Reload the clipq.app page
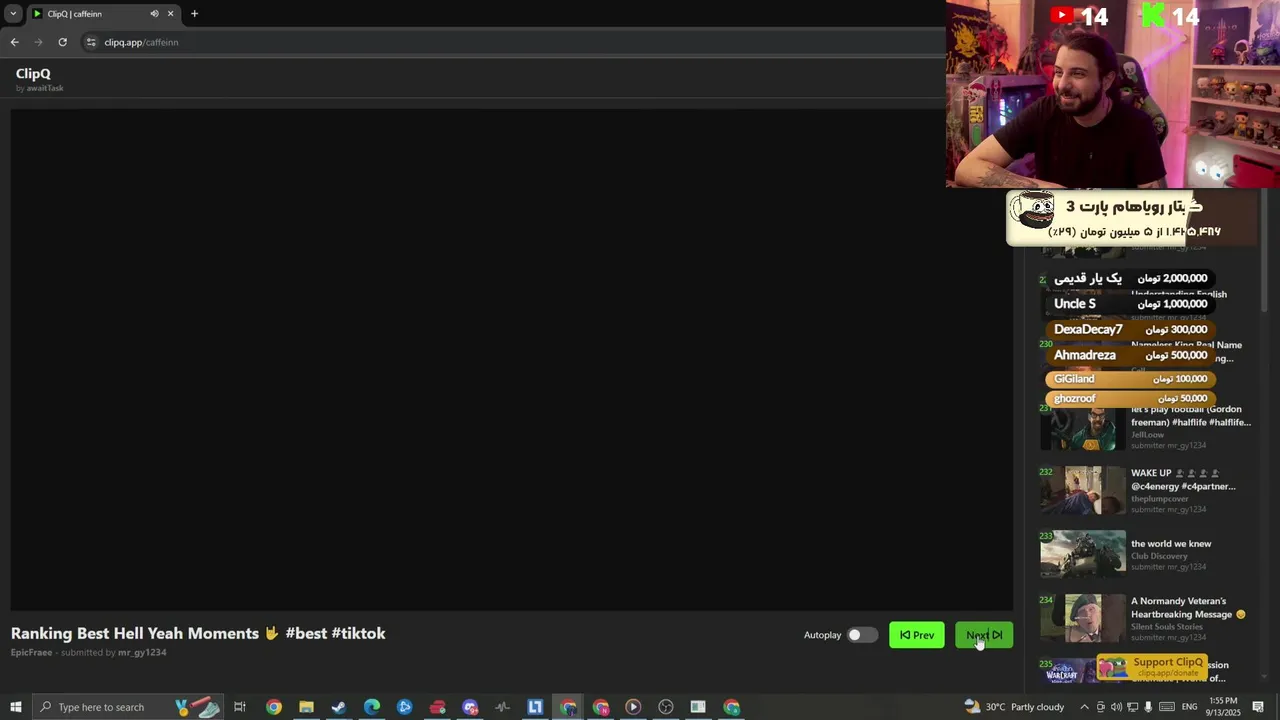The width and height of the screenshot is (1280, 720). [x=62, y=42]
